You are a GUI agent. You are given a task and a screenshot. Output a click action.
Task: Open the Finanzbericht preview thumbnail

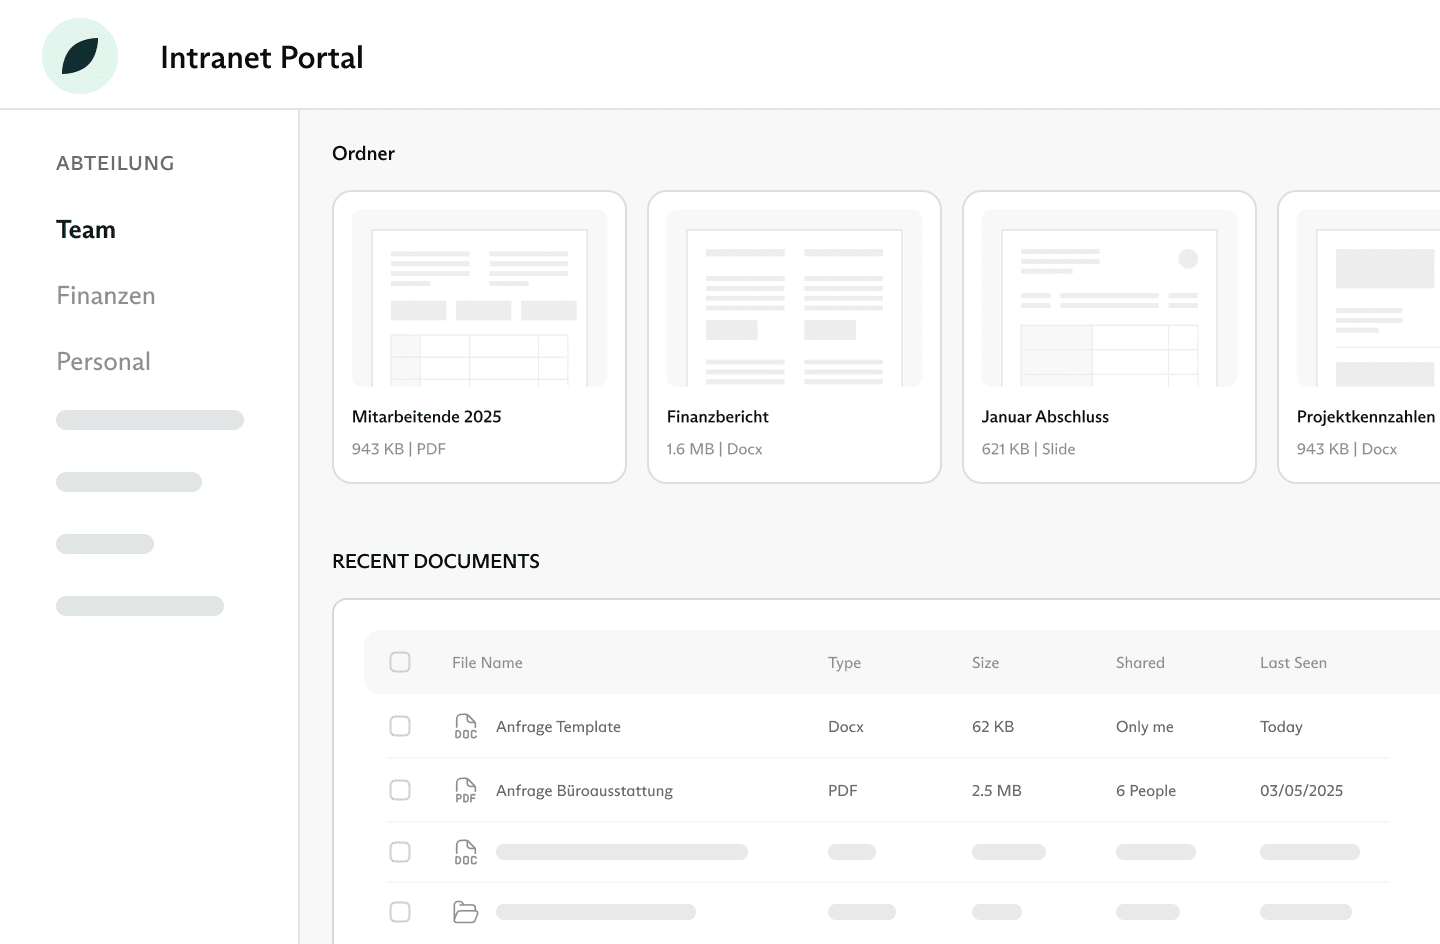[794, 298]
